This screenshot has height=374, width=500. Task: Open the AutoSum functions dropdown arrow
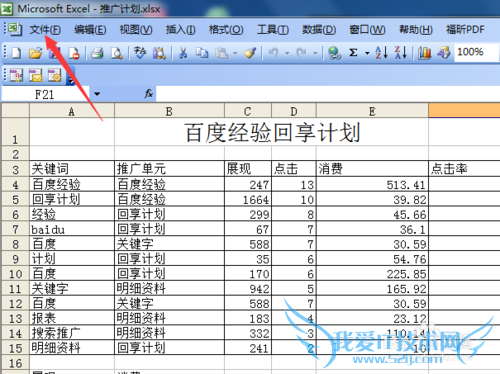point(367,53)
